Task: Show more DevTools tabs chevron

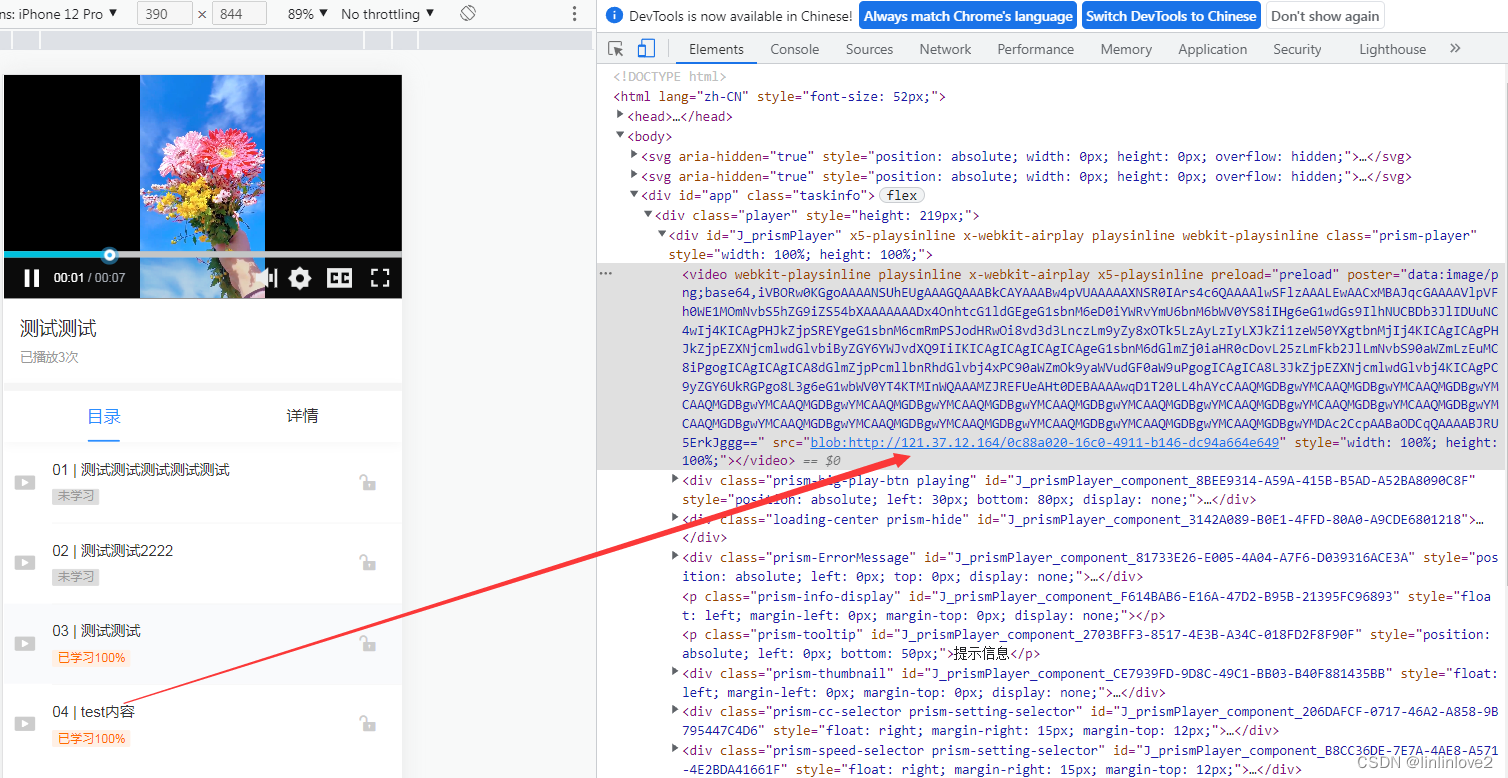Action: 1455,49
